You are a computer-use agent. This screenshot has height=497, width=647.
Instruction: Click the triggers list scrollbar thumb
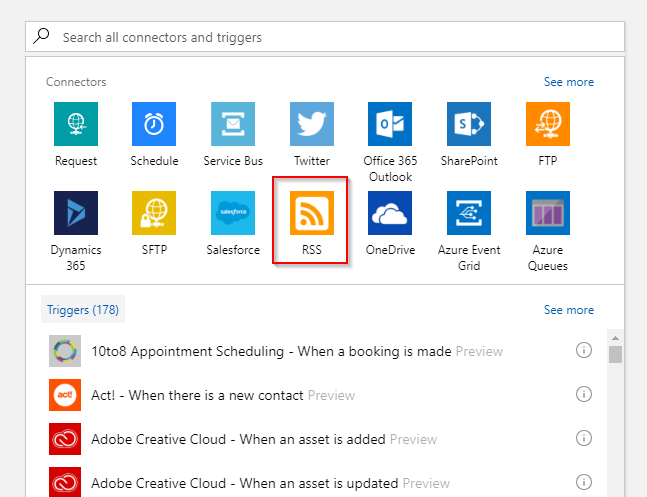click(615, 355)
